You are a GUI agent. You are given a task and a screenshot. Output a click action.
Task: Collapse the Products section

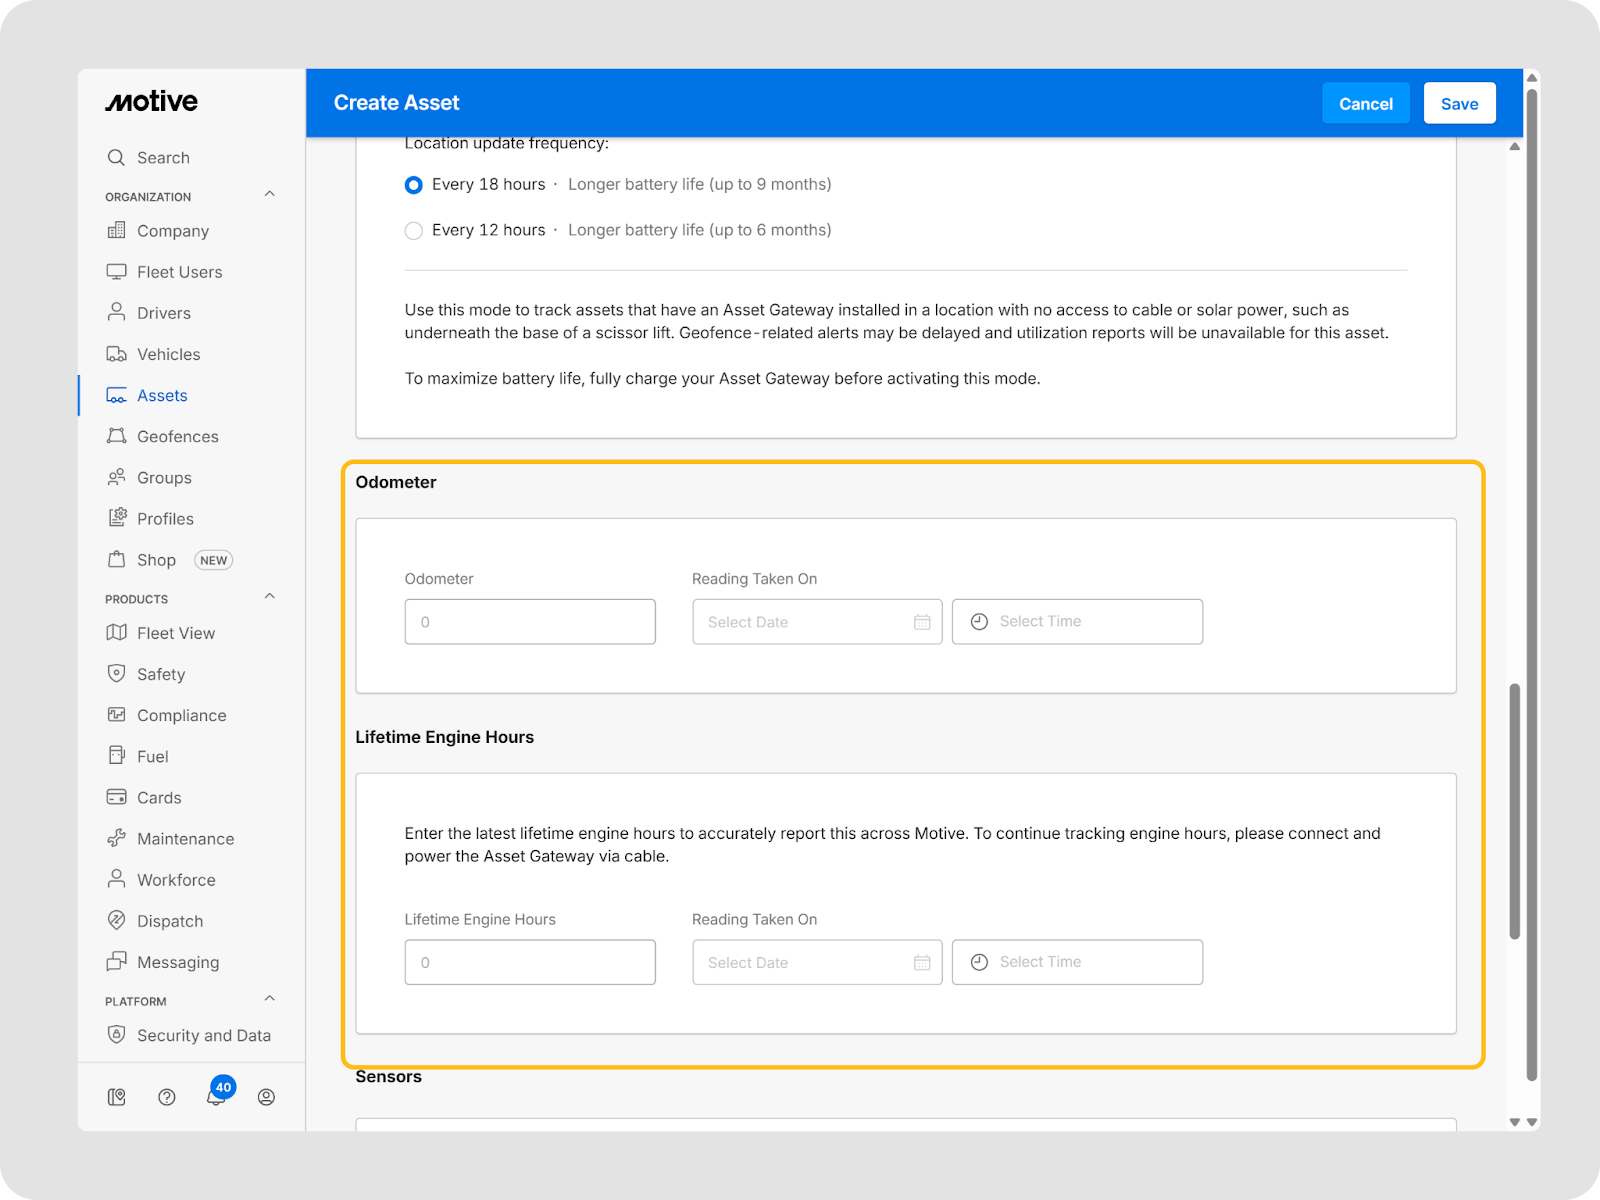click(x=269, y=597)
